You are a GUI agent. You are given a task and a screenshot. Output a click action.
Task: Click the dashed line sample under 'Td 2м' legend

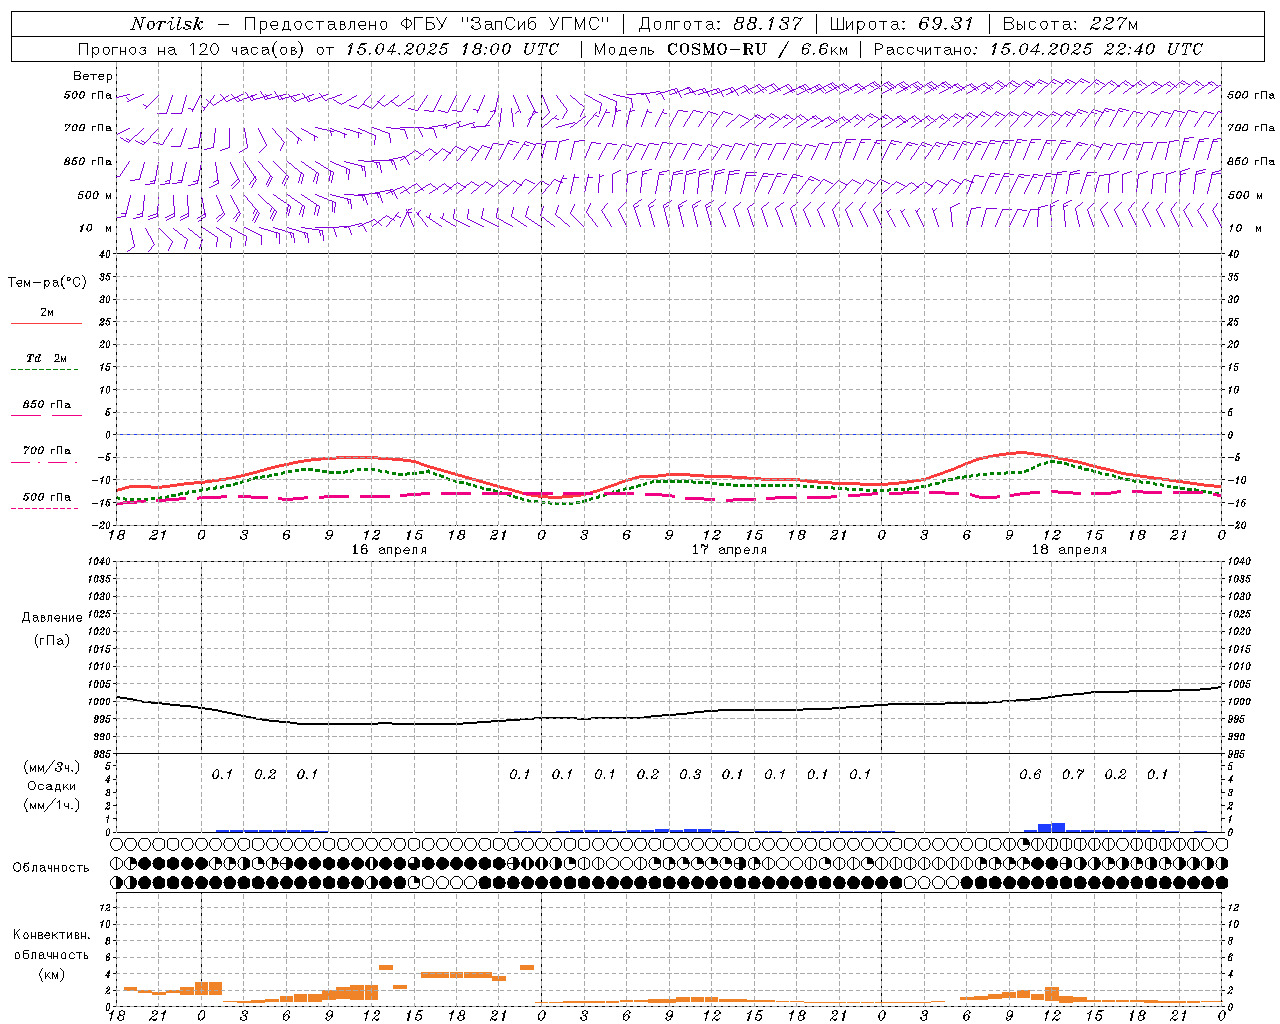[x=45, y=370]
